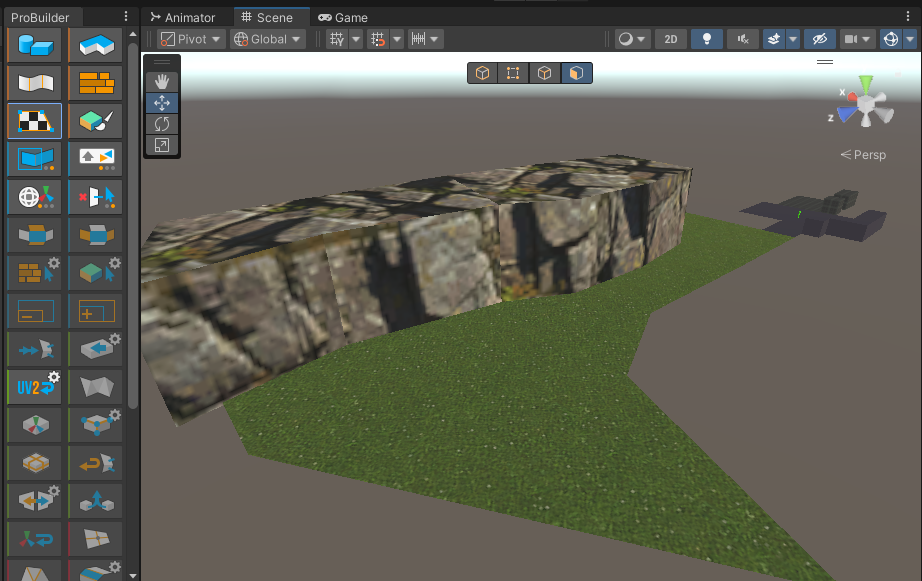Toggle 2D scene view mode

[x=671, y=39]
